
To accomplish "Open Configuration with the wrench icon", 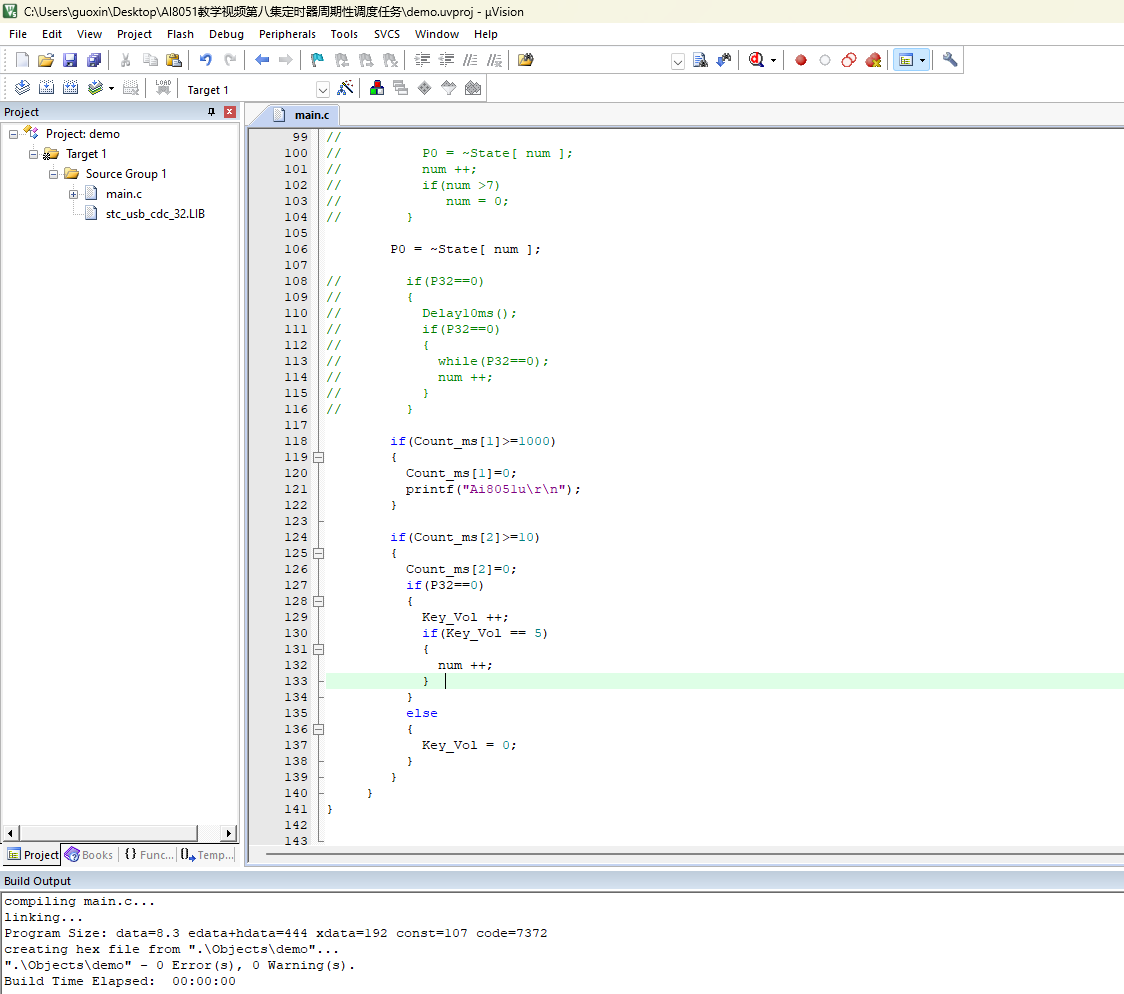I will (950, 60).
